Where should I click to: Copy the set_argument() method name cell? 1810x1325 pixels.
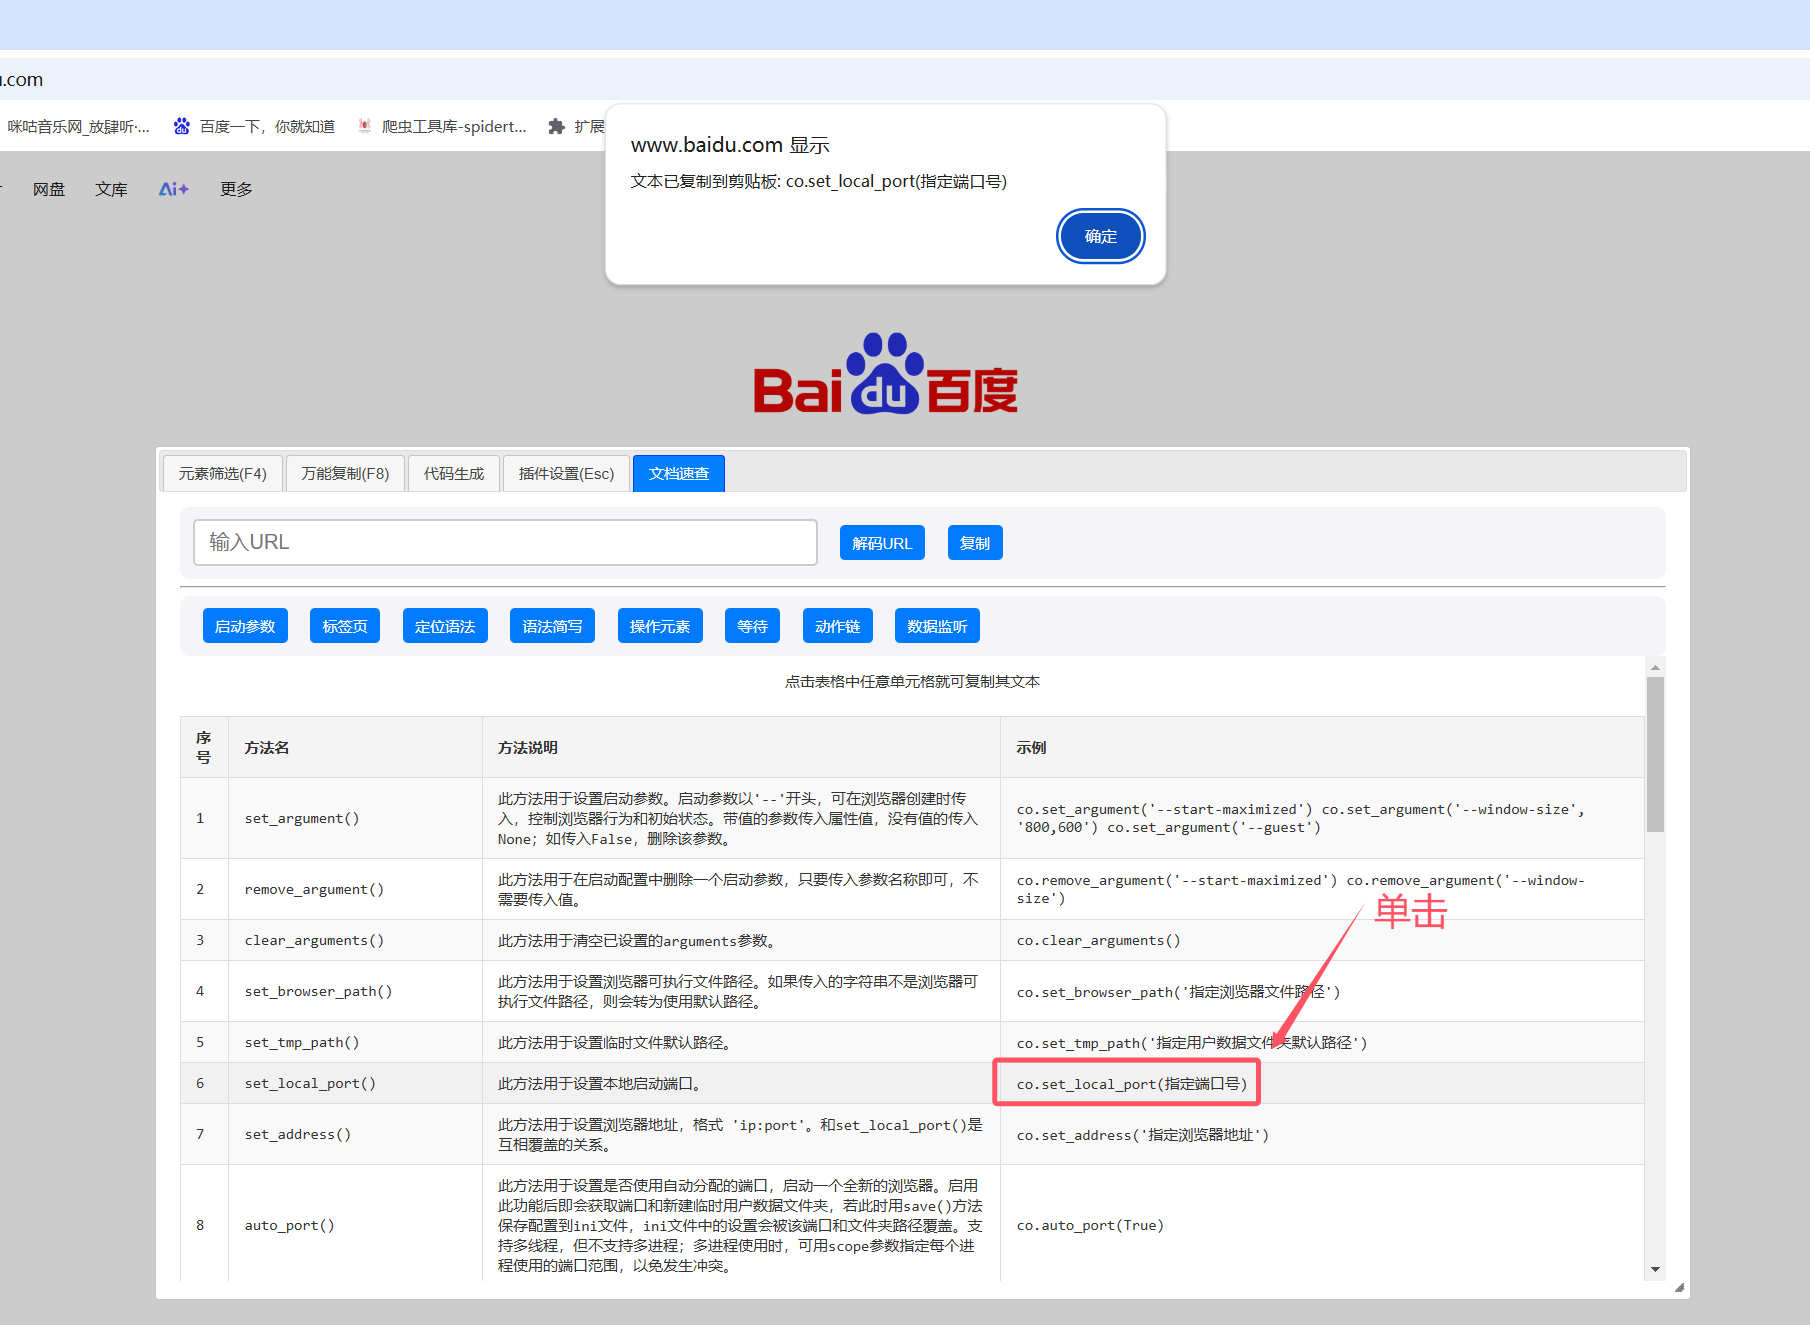tap(355, 818)
